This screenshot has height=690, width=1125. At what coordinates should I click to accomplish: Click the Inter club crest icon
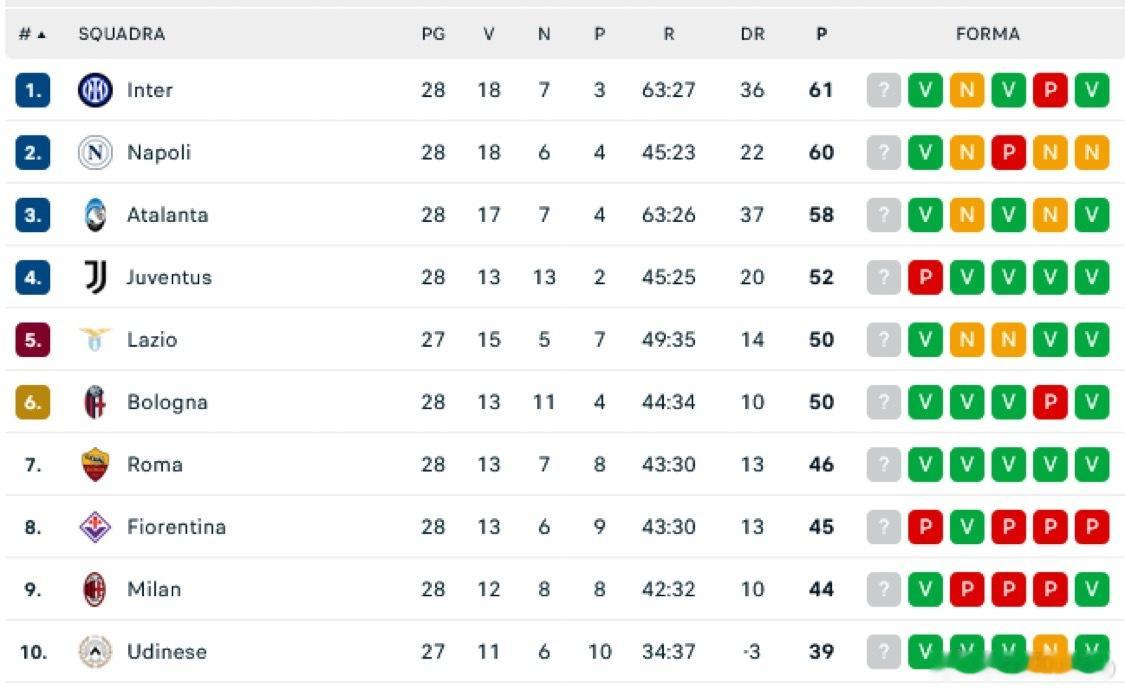pyautogui.click(x=95, y=91)
